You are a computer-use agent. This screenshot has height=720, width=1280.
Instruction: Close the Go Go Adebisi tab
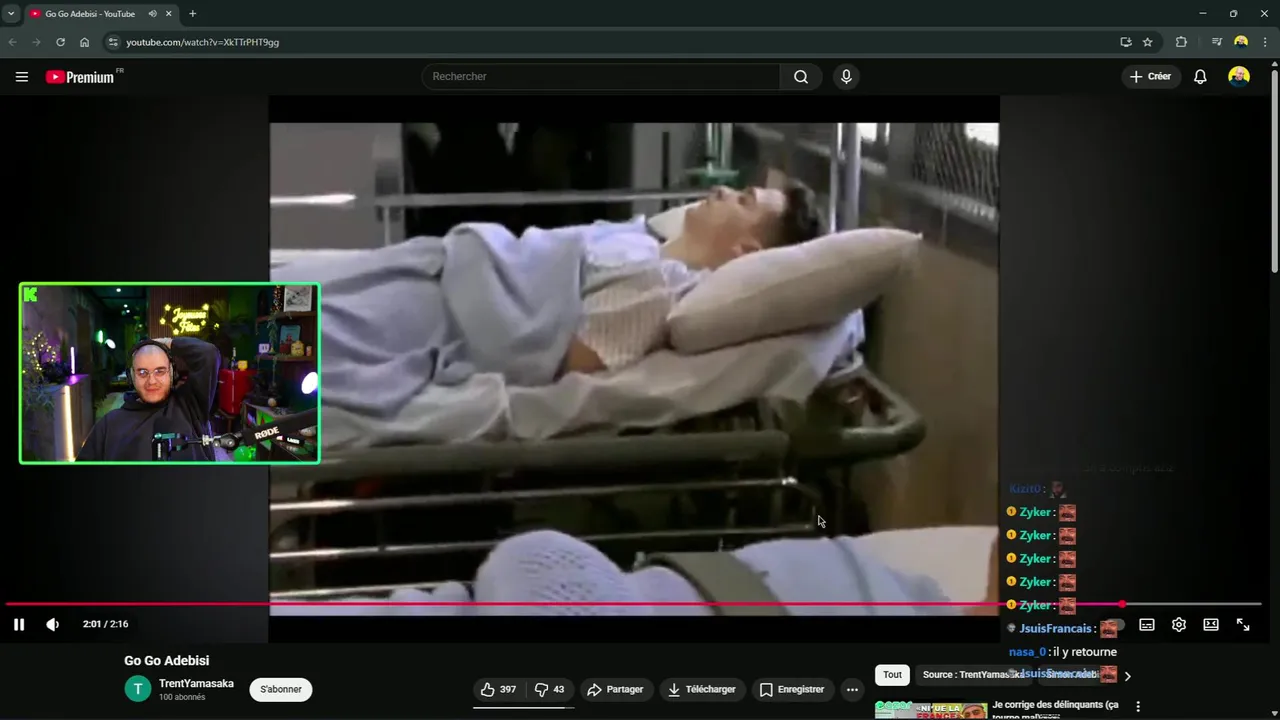[168, 14]
